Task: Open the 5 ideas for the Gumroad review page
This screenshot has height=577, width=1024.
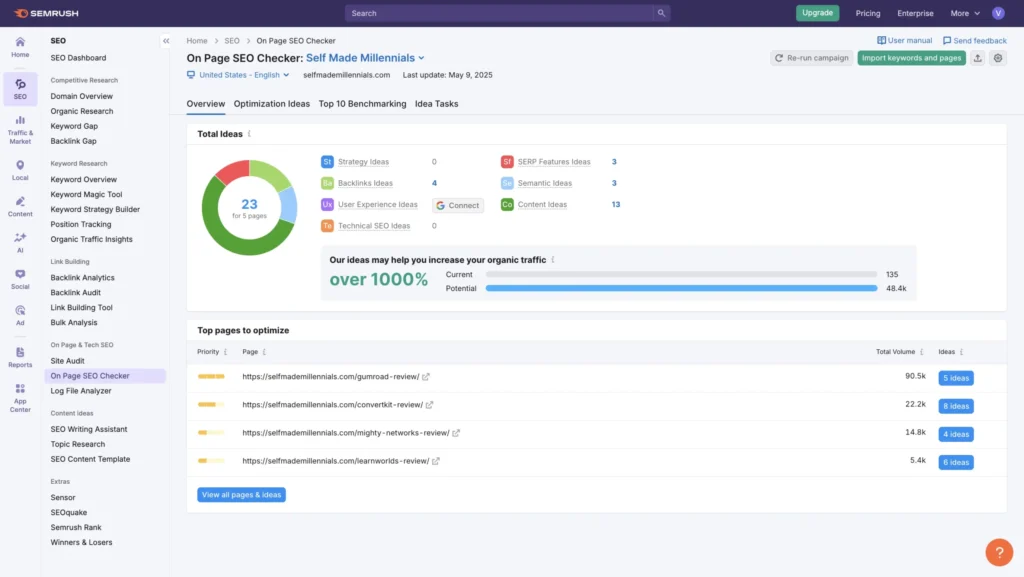Action: 954,377
